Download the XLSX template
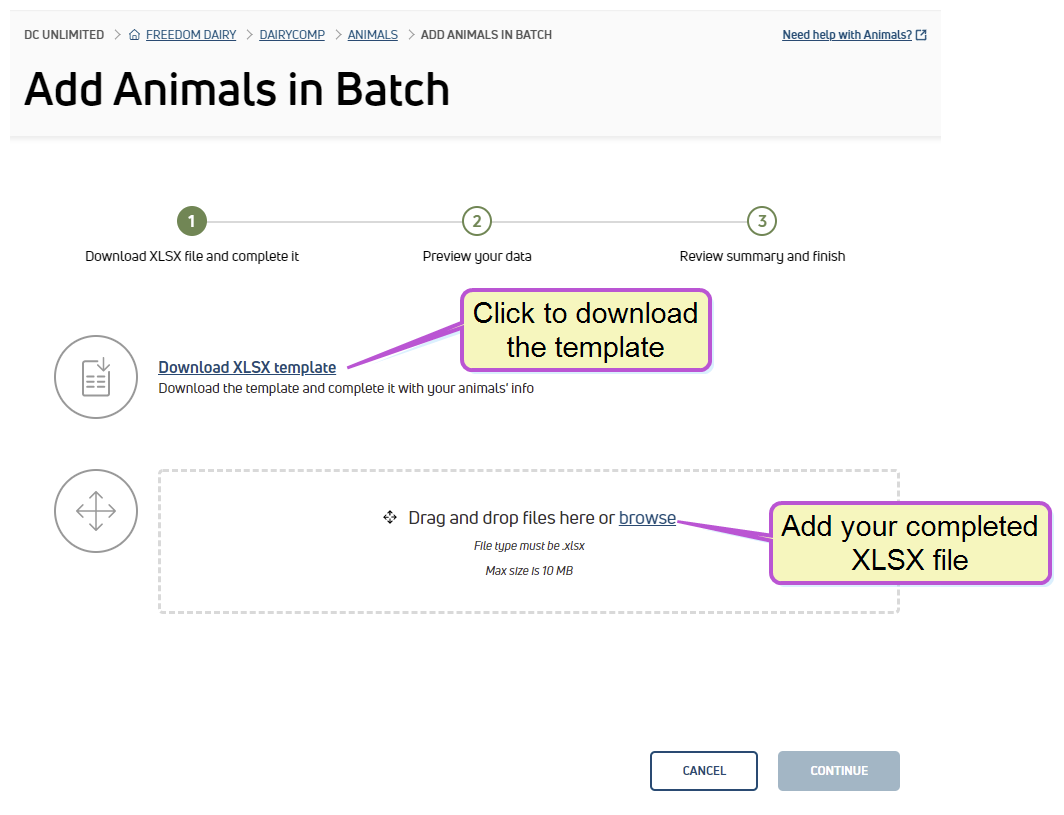 pyautogui.click(x=247, y=367)
